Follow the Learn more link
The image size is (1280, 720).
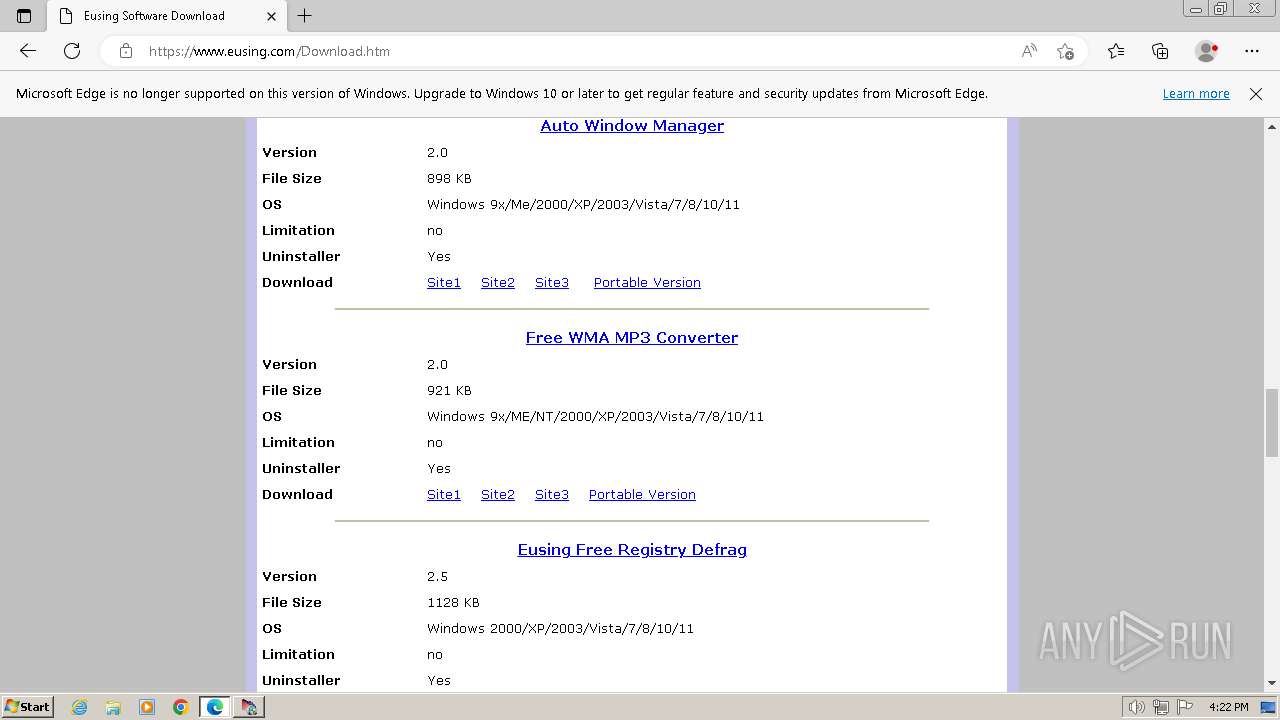pyautogui.click(x=1196, y=94)
